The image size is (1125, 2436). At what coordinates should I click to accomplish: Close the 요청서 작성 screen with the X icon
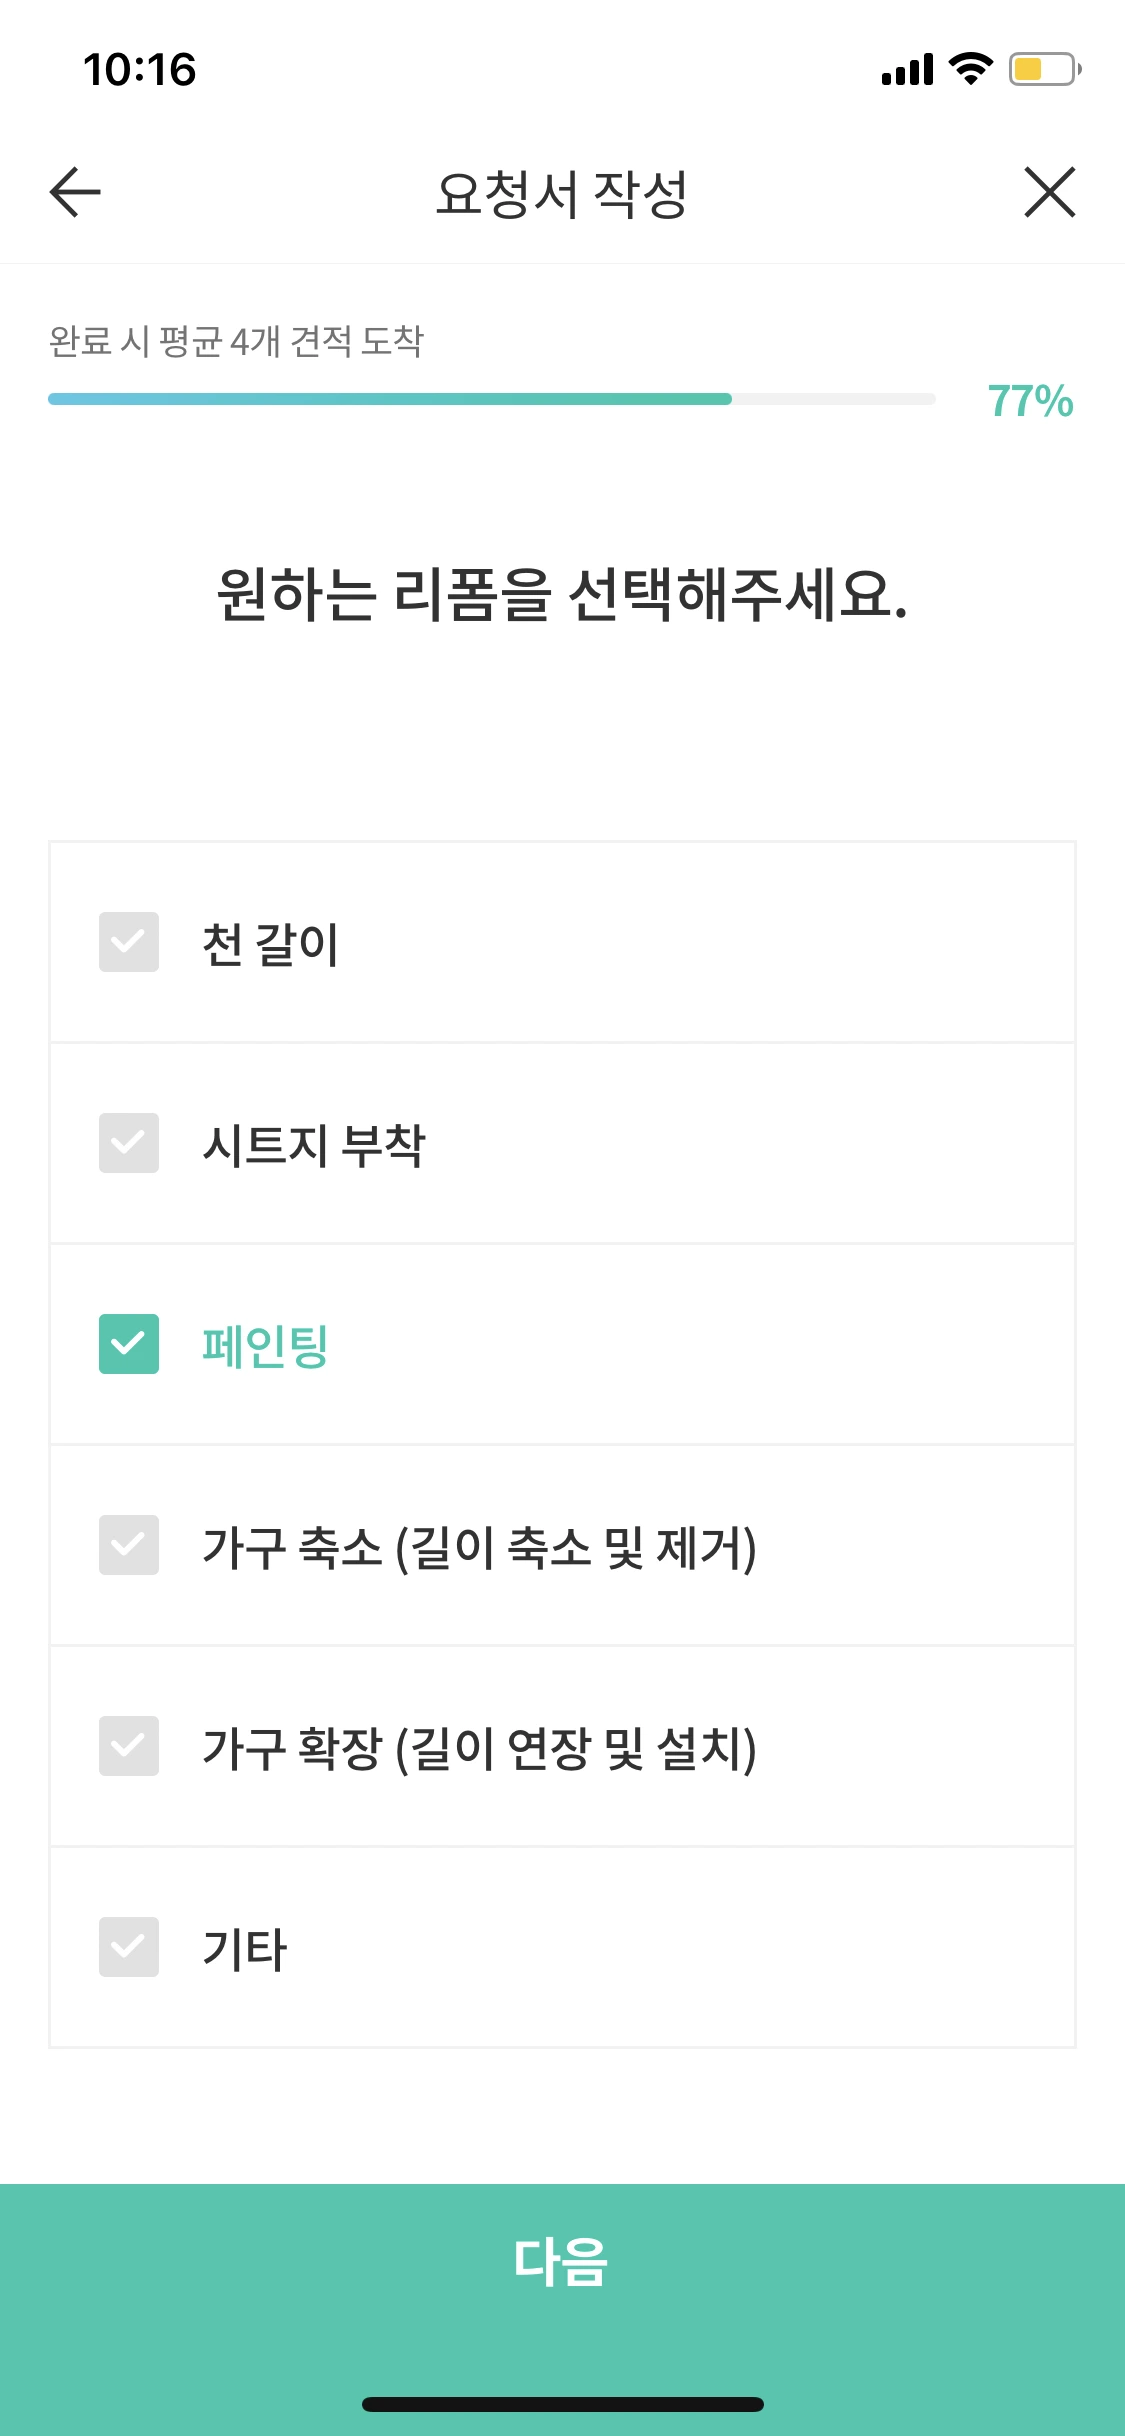[x=1049, y=193]
